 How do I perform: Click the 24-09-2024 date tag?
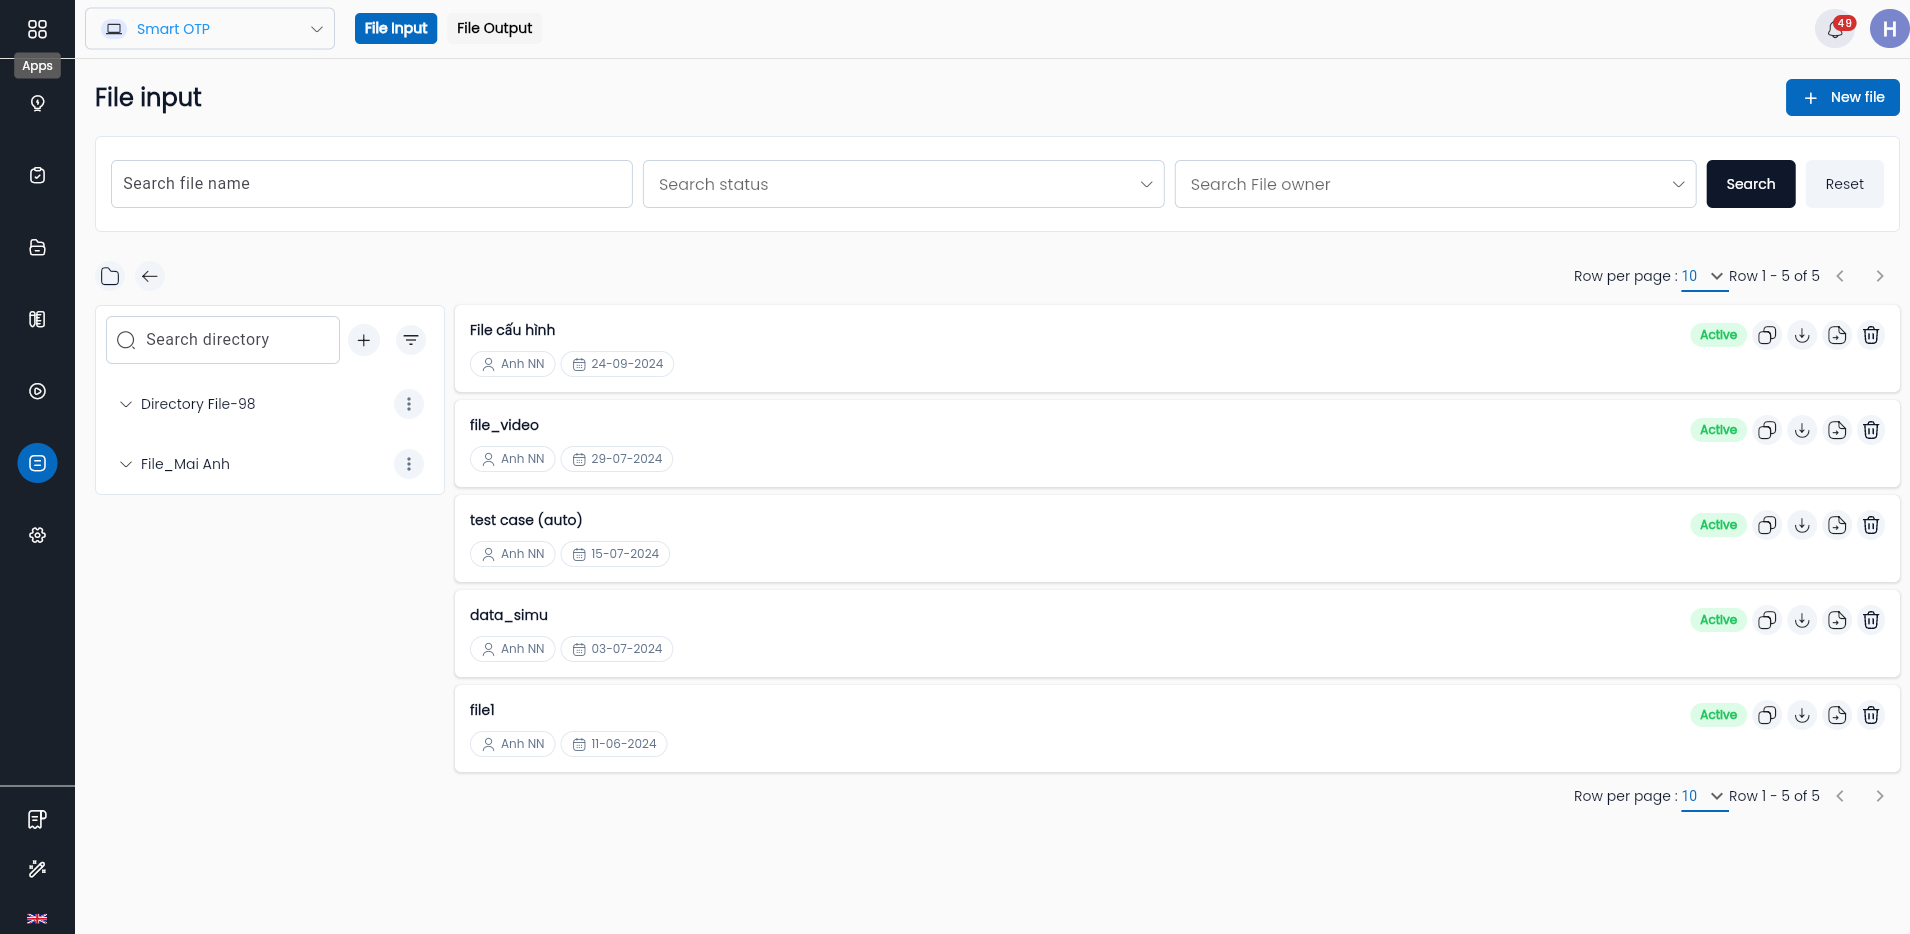click(x=617, y=364)
